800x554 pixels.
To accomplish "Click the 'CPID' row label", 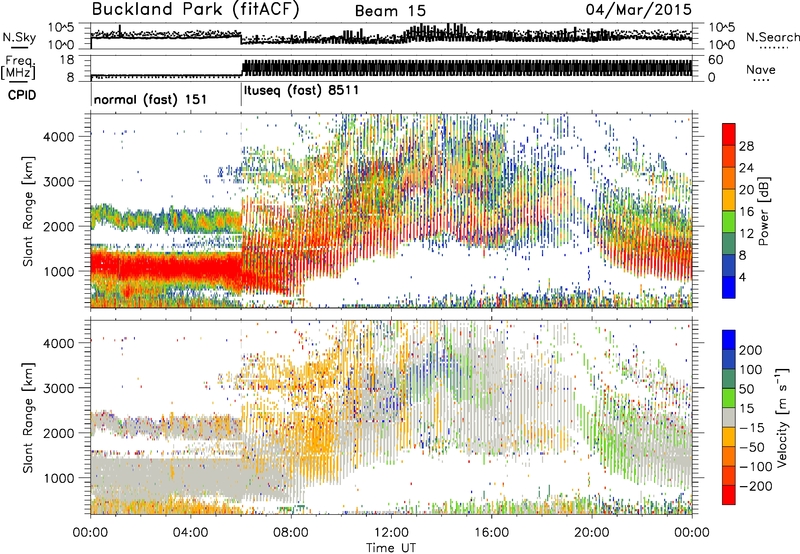I will pyautogui.click(x=22, y=95).
